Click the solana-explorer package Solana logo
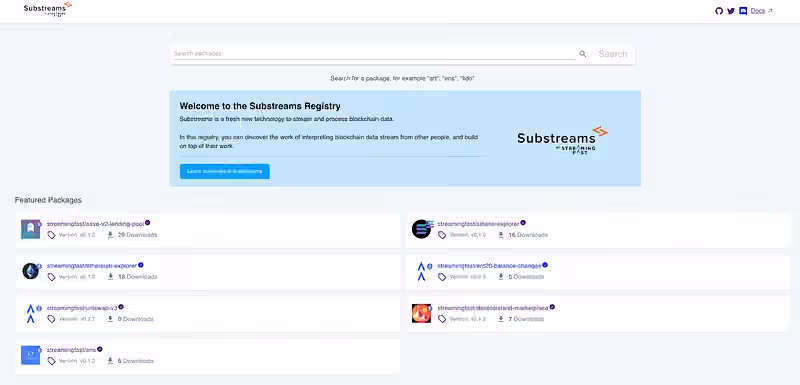 point(421,229)
